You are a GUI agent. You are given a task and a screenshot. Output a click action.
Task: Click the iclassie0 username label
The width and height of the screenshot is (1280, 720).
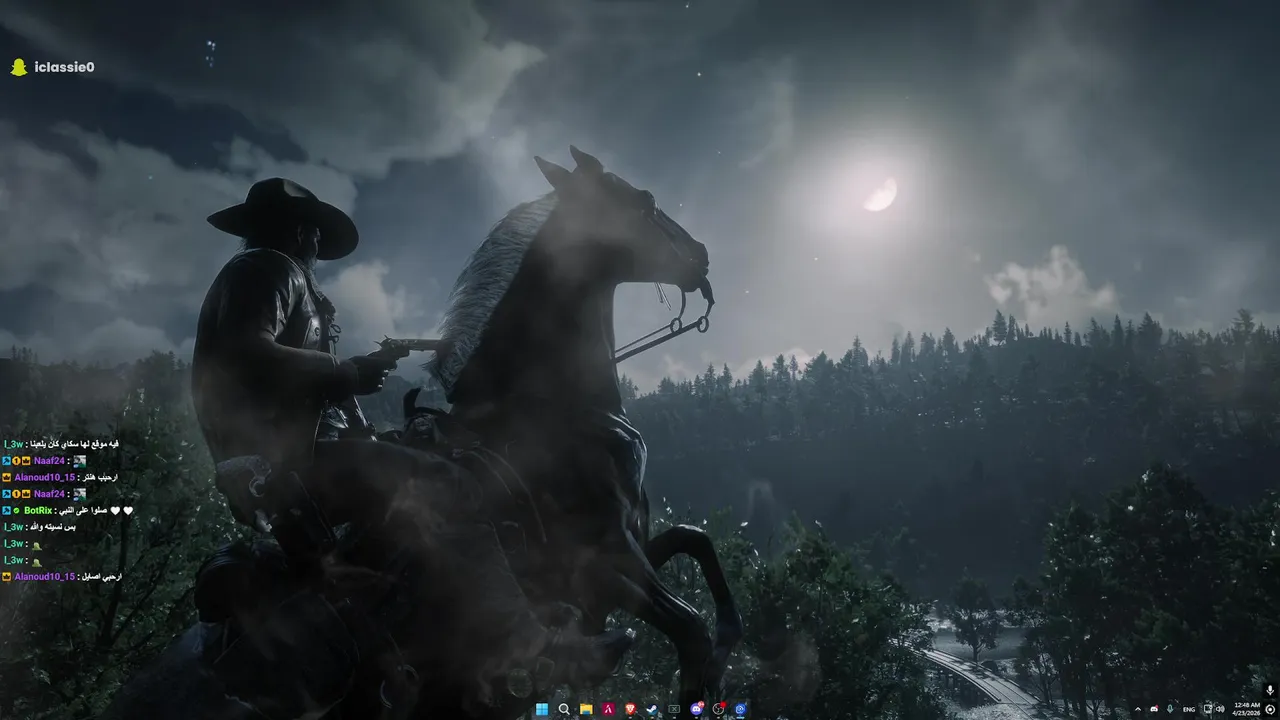tap(64, 67)
